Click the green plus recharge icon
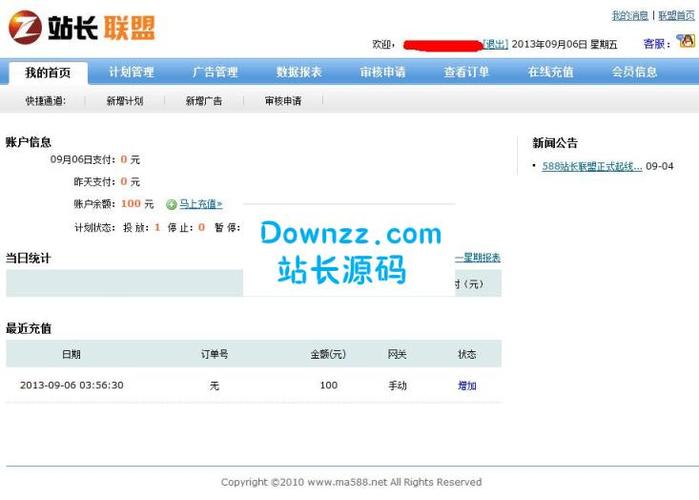Viewport: 699px width, 500px height. (x=171, y=205)
